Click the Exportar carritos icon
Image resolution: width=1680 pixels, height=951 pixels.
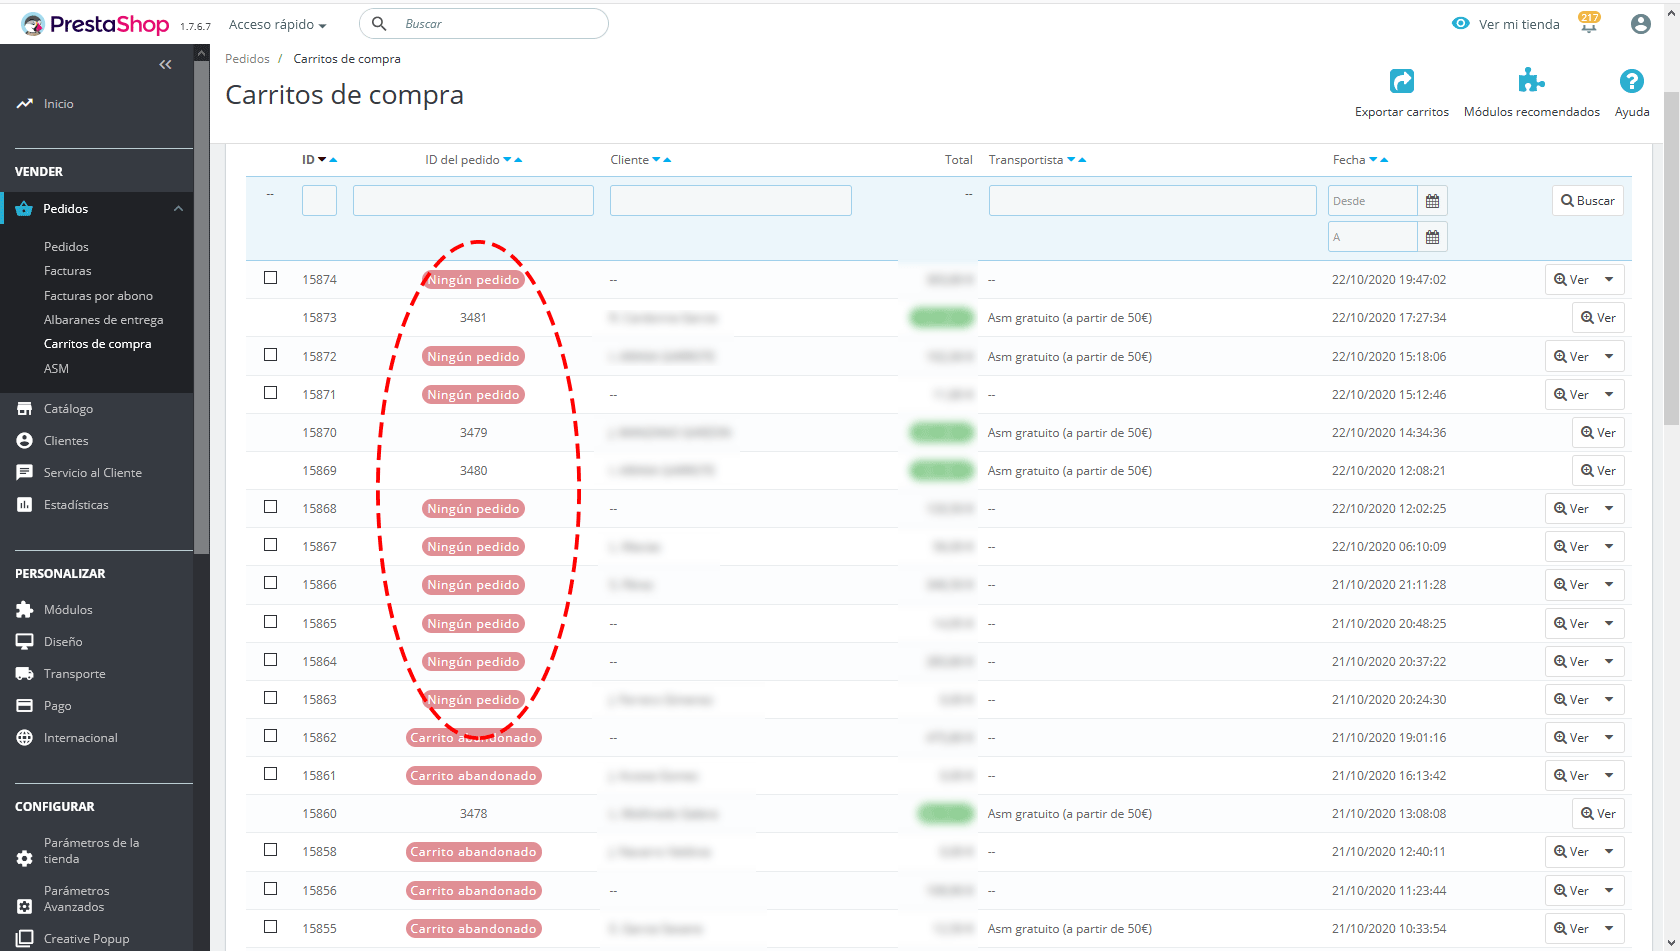[1402, 81]
